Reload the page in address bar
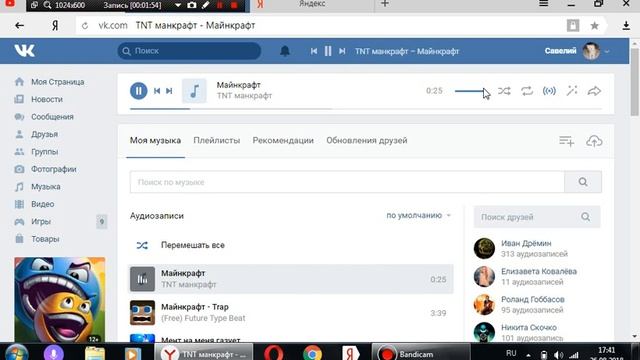 (x=85, y=26)
